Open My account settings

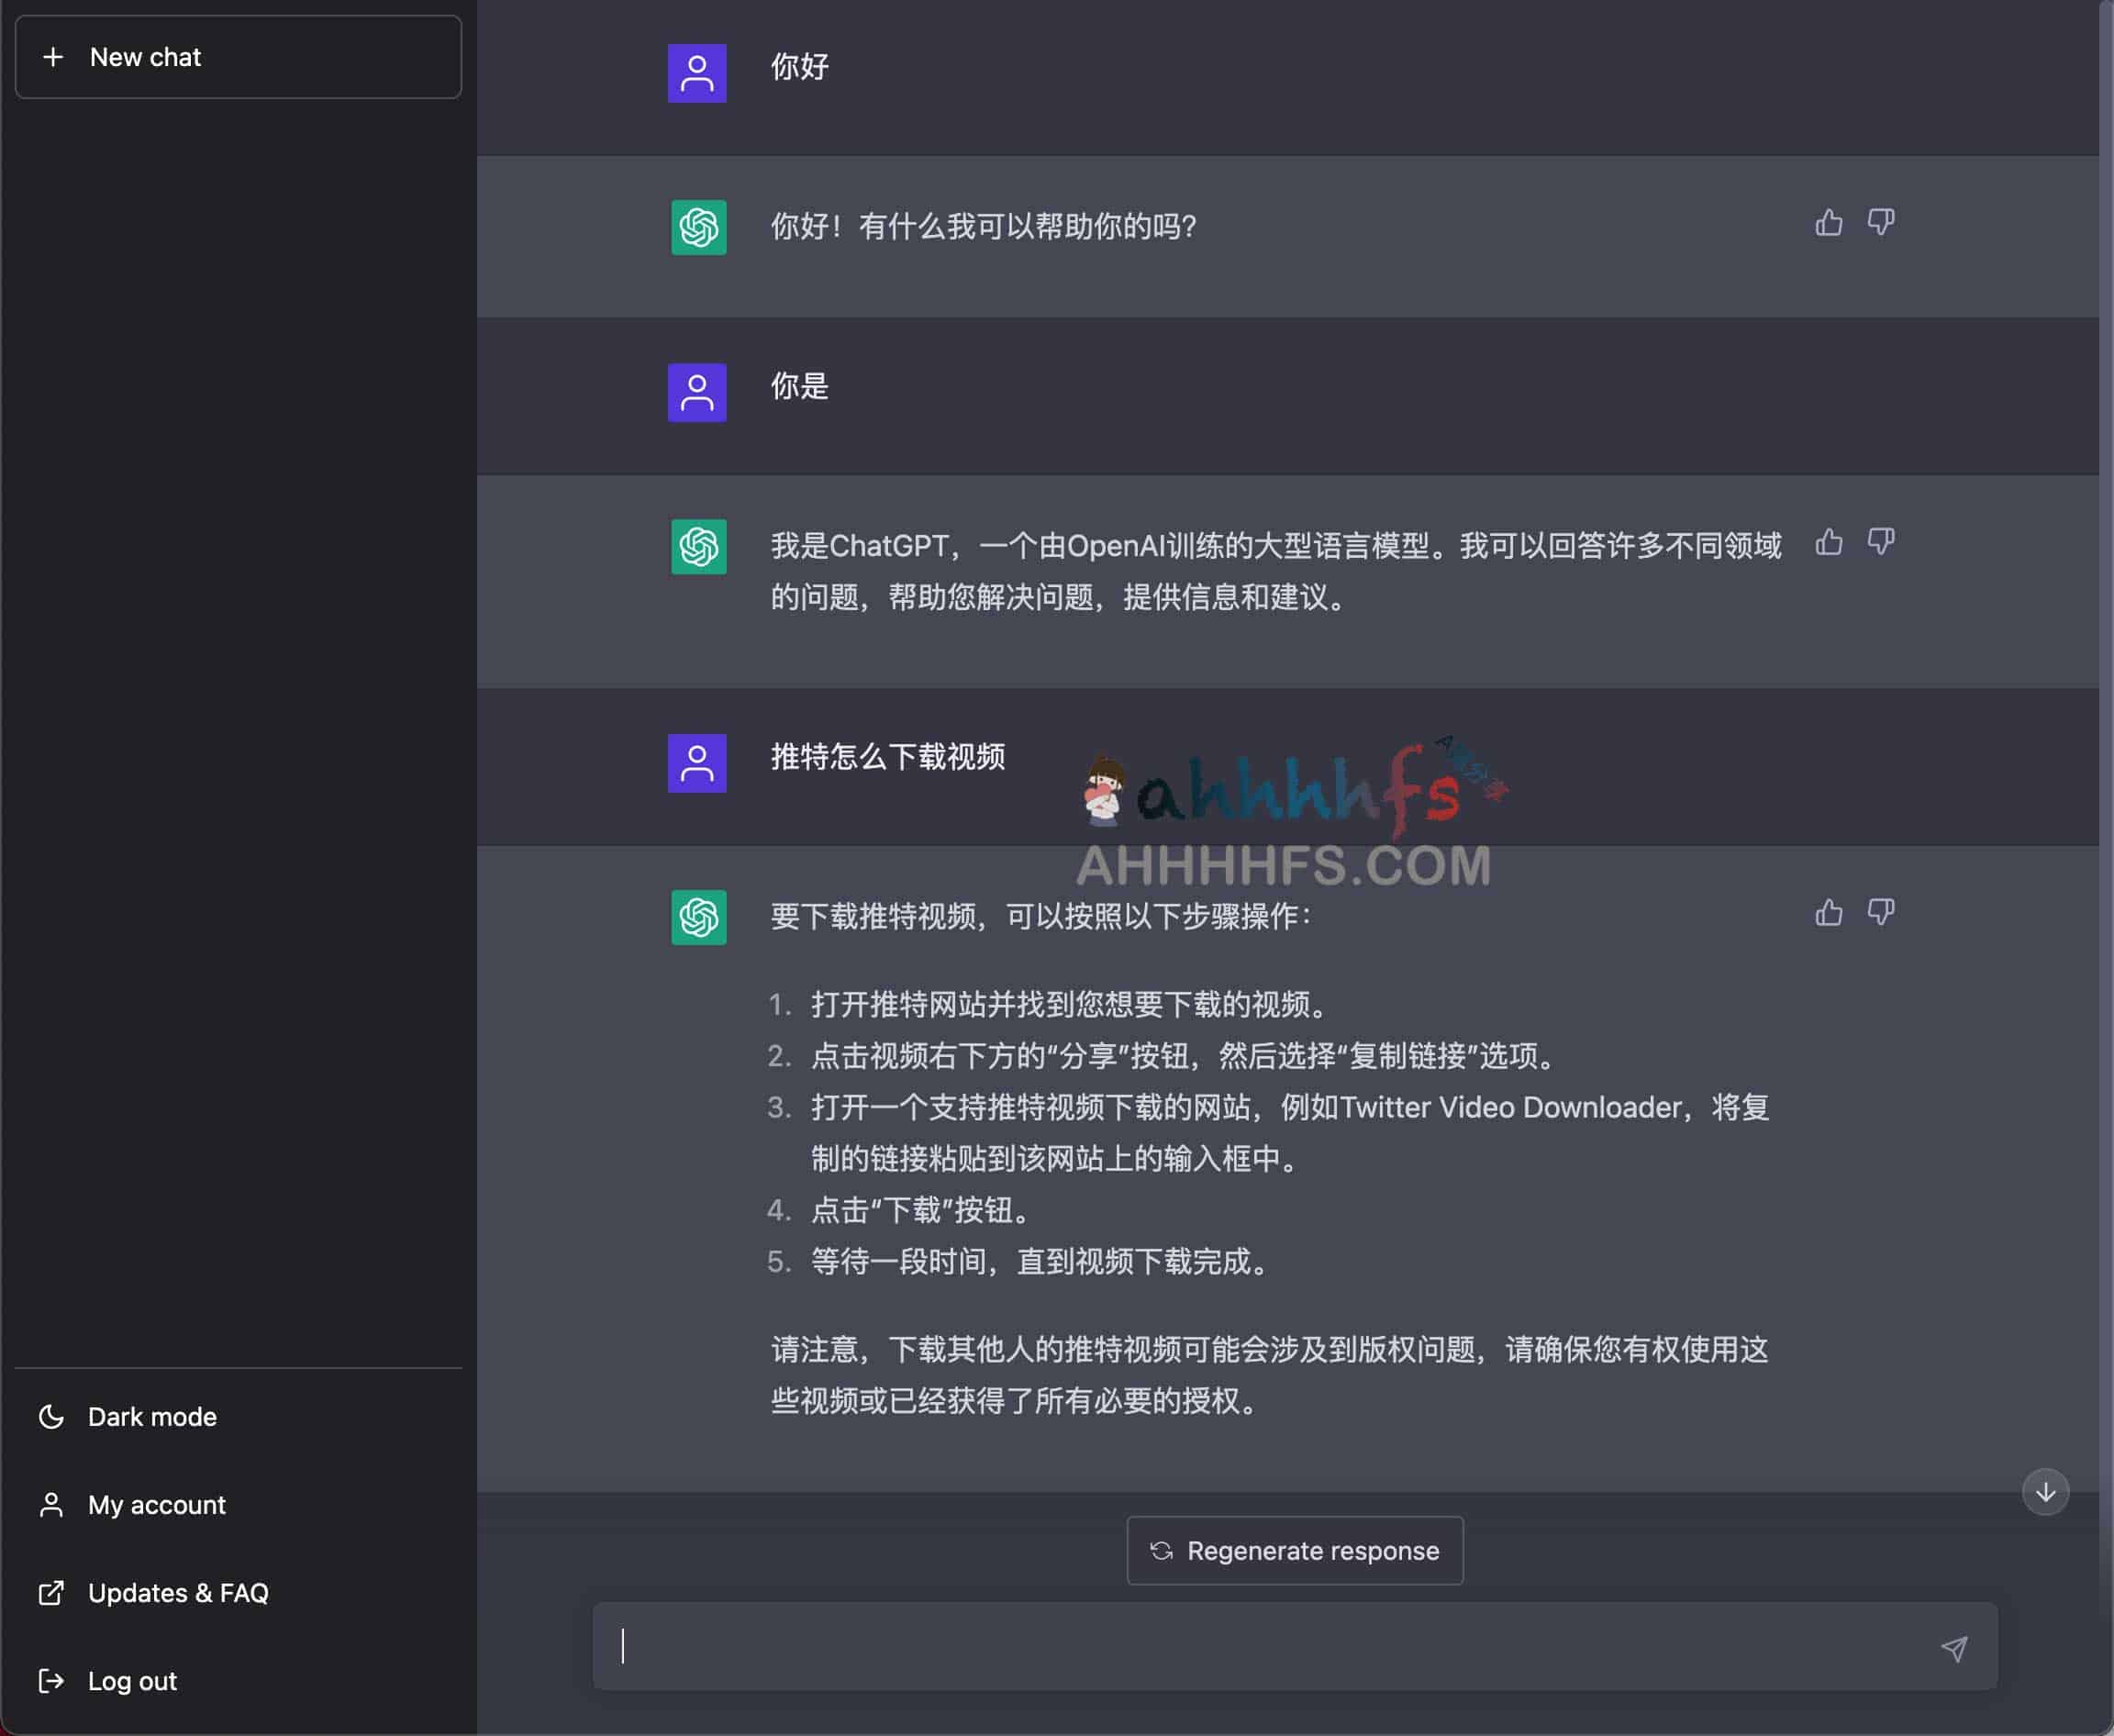tap(156, 1504)
